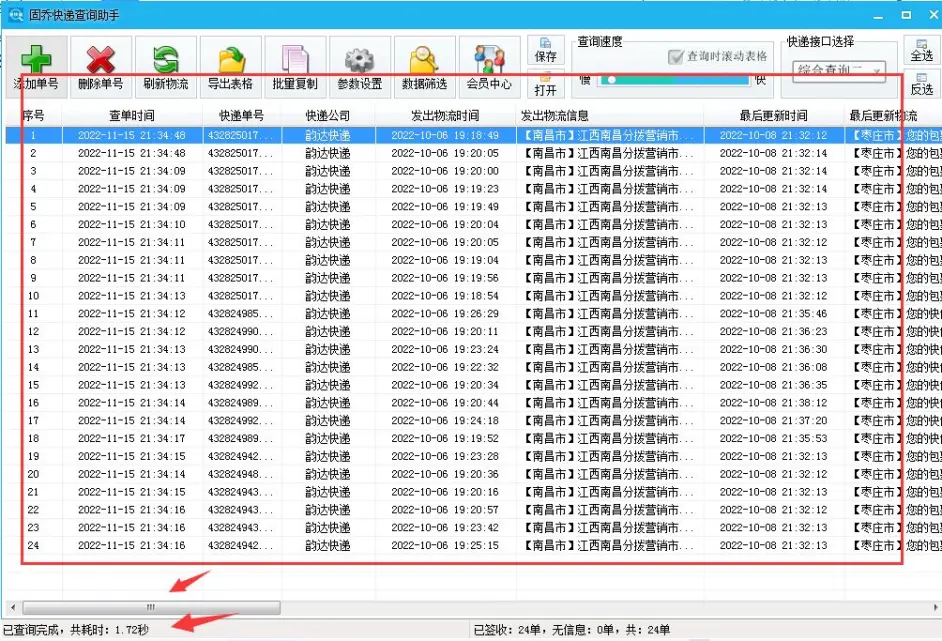Click row 19 发出物流时间 19:23:28
The height and width of the screenshot is (641, 942).
click(x=445, y=457)
